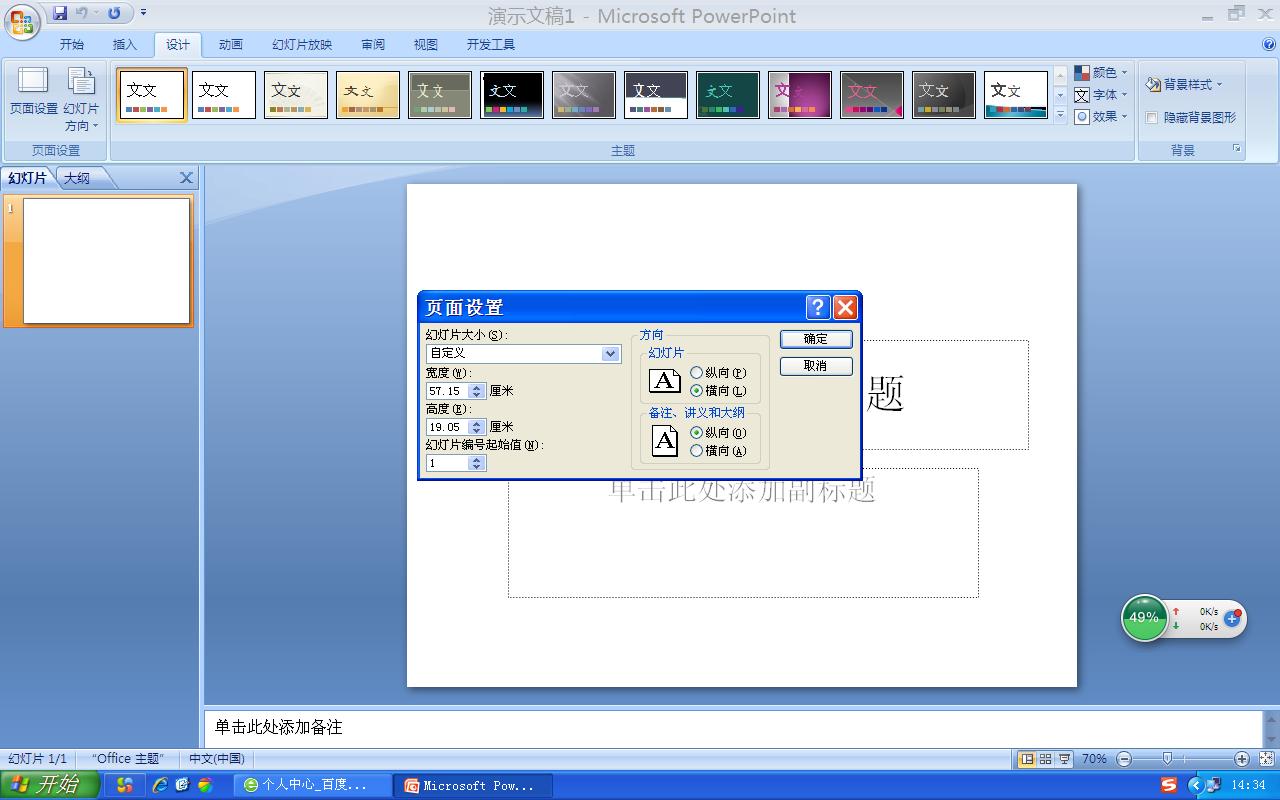Open the Background group dialog launcher
Image resolution: width=1280 pixels, height=800 pixels.
[x=1237, y=149]
